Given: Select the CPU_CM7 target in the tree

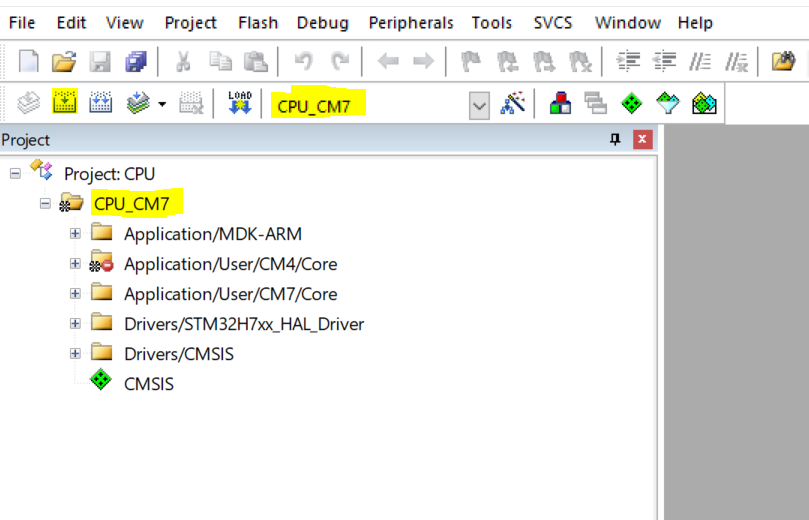Looking at the screenshot, I should (132, 204).
